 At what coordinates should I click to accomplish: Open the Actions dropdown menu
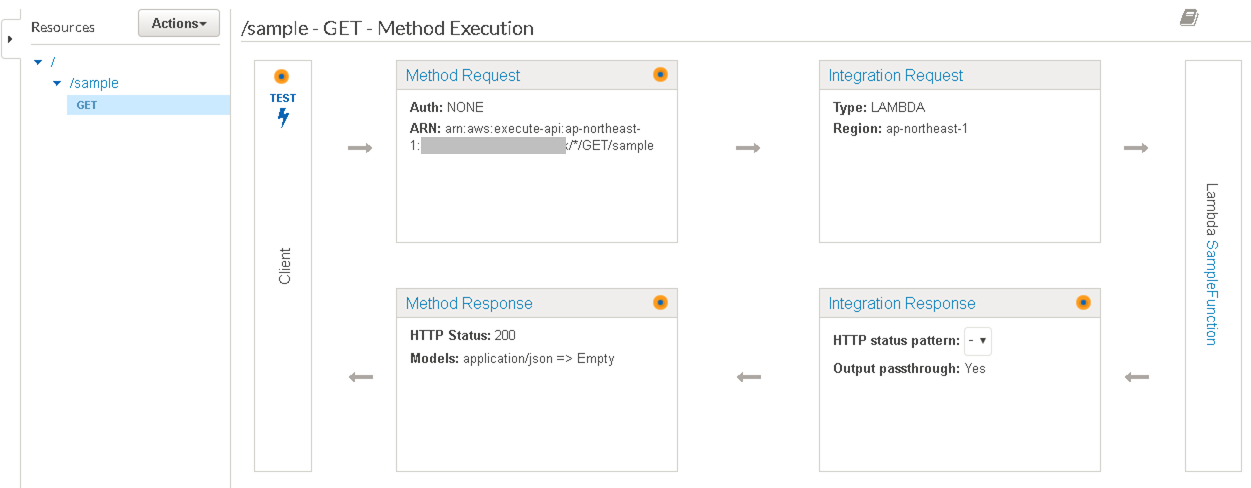point(178,23)
